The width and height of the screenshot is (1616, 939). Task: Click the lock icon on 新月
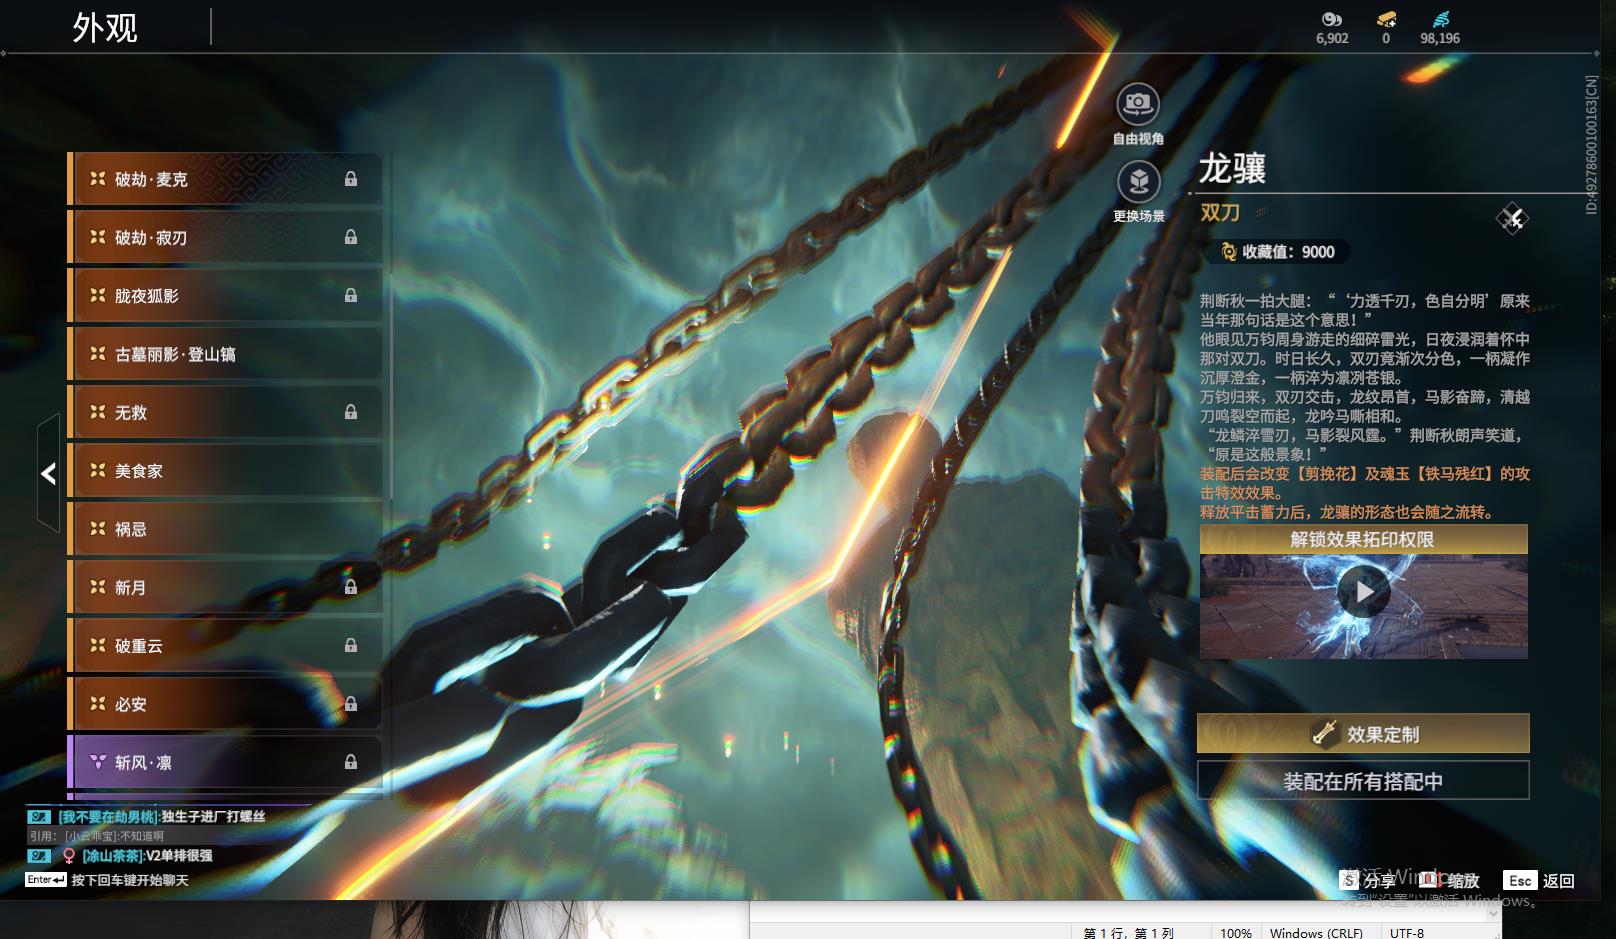point(351,587)
